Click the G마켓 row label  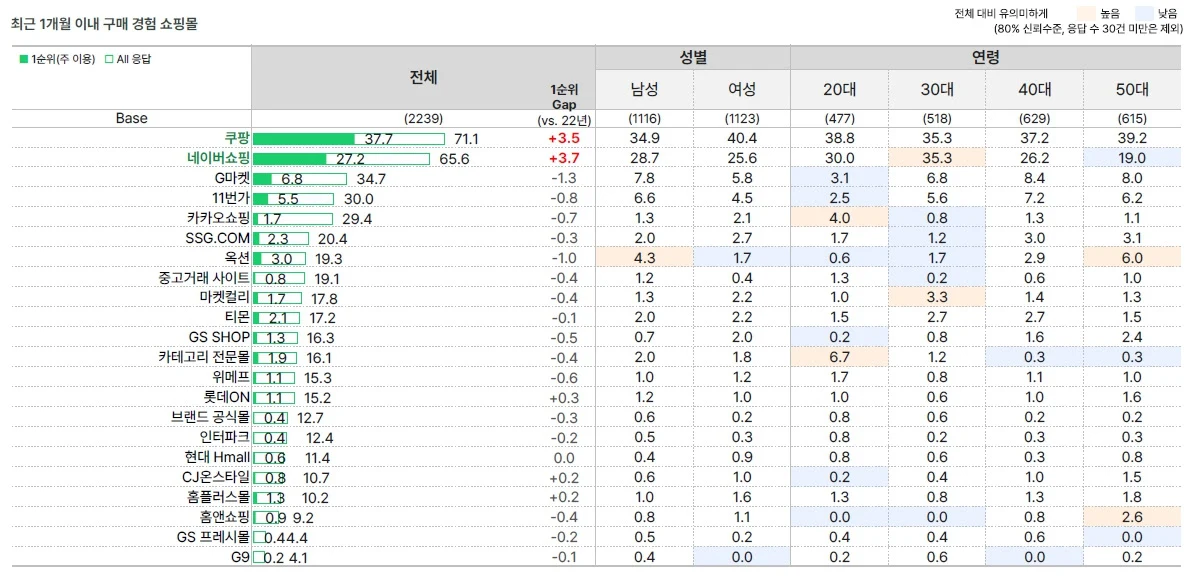coord(232,178)
